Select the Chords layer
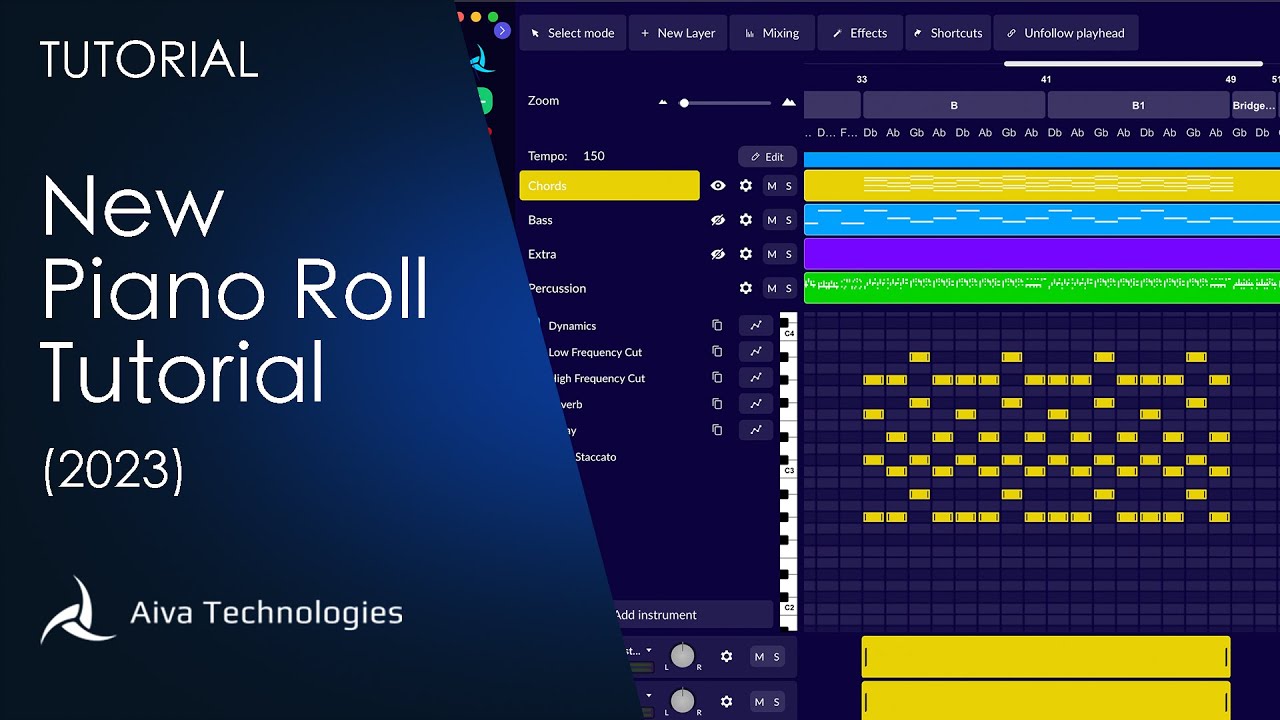Screen dimensions: 1280x720 (x=609, y=186)
